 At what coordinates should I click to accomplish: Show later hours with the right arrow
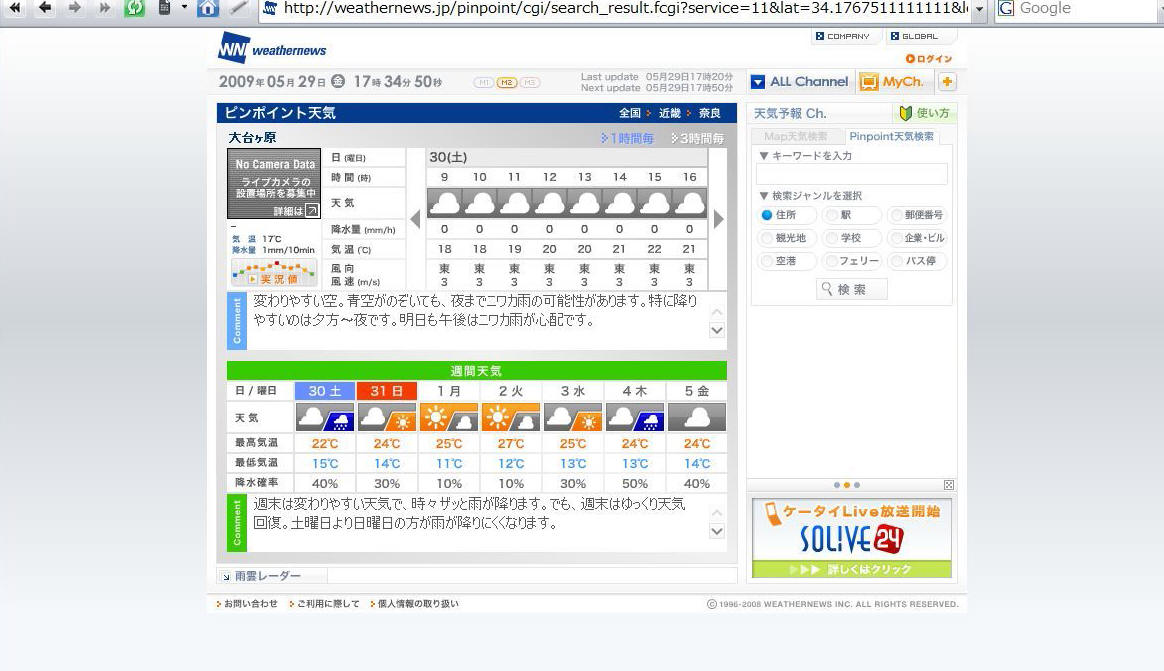[x=719, y=219]
